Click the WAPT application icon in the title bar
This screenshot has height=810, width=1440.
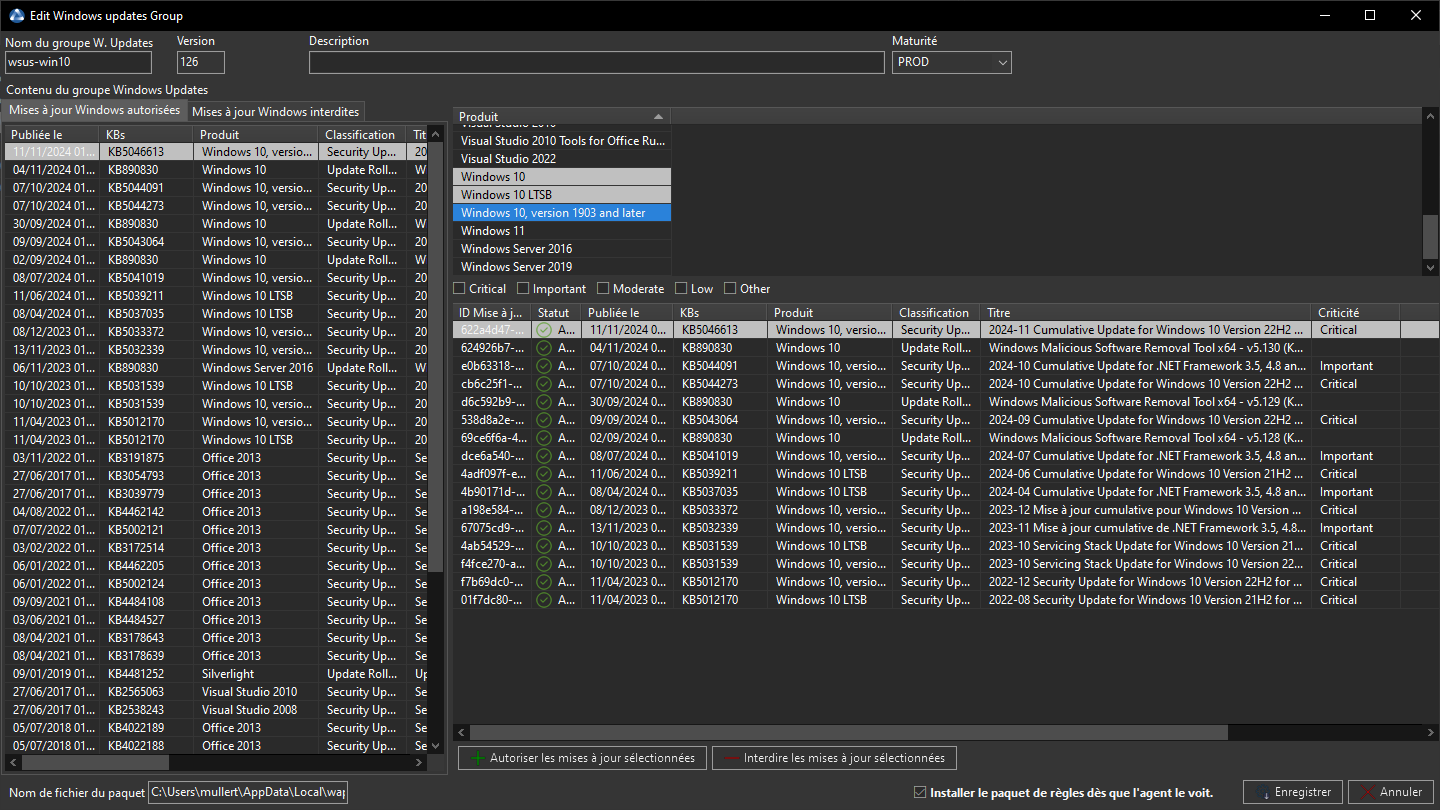[x=16, y=15]
